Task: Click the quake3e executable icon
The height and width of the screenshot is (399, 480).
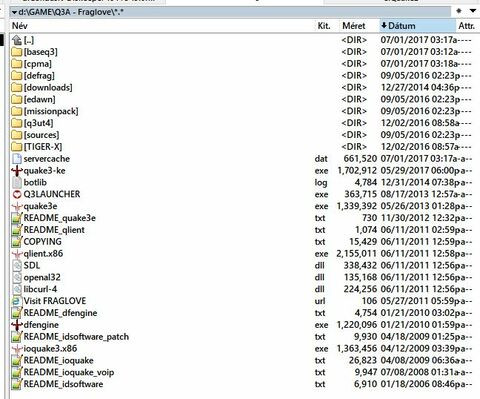Action: pos(17,206)
